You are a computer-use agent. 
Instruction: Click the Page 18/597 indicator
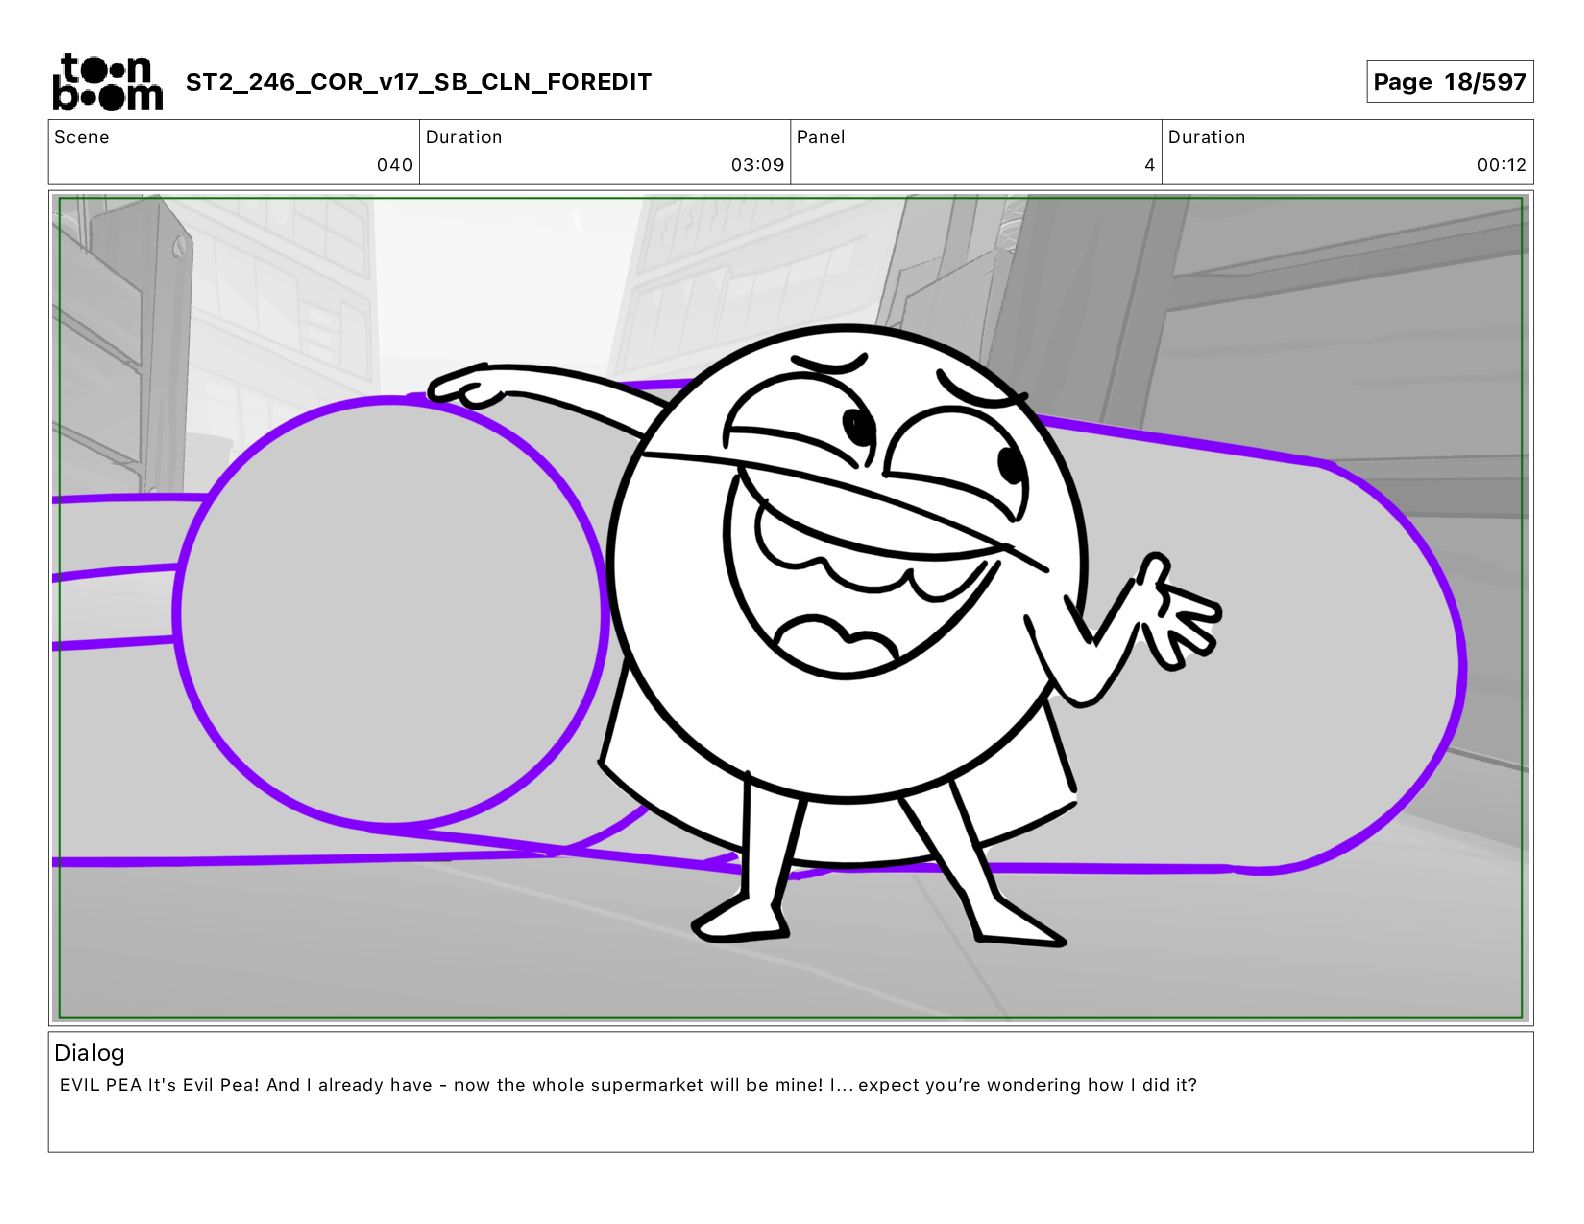(x=1449, y=82)
